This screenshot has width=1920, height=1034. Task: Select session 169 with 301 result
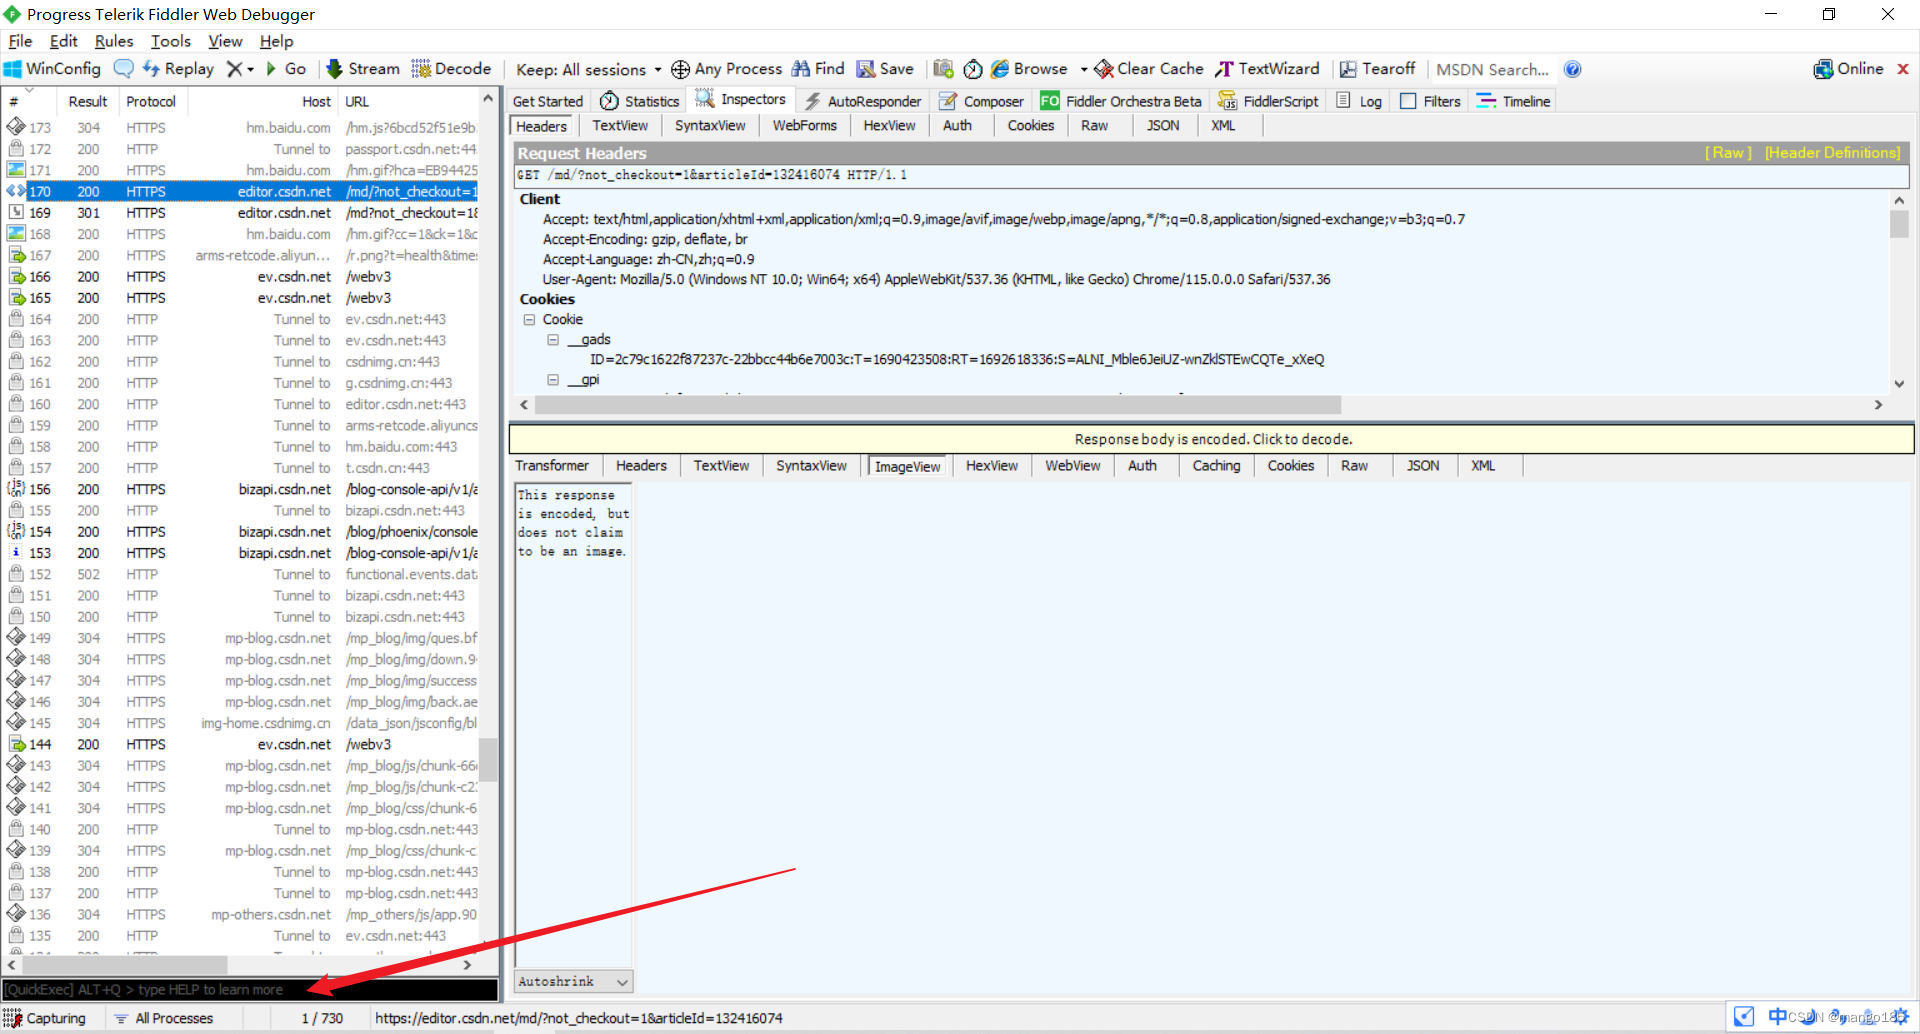(242, 213)
